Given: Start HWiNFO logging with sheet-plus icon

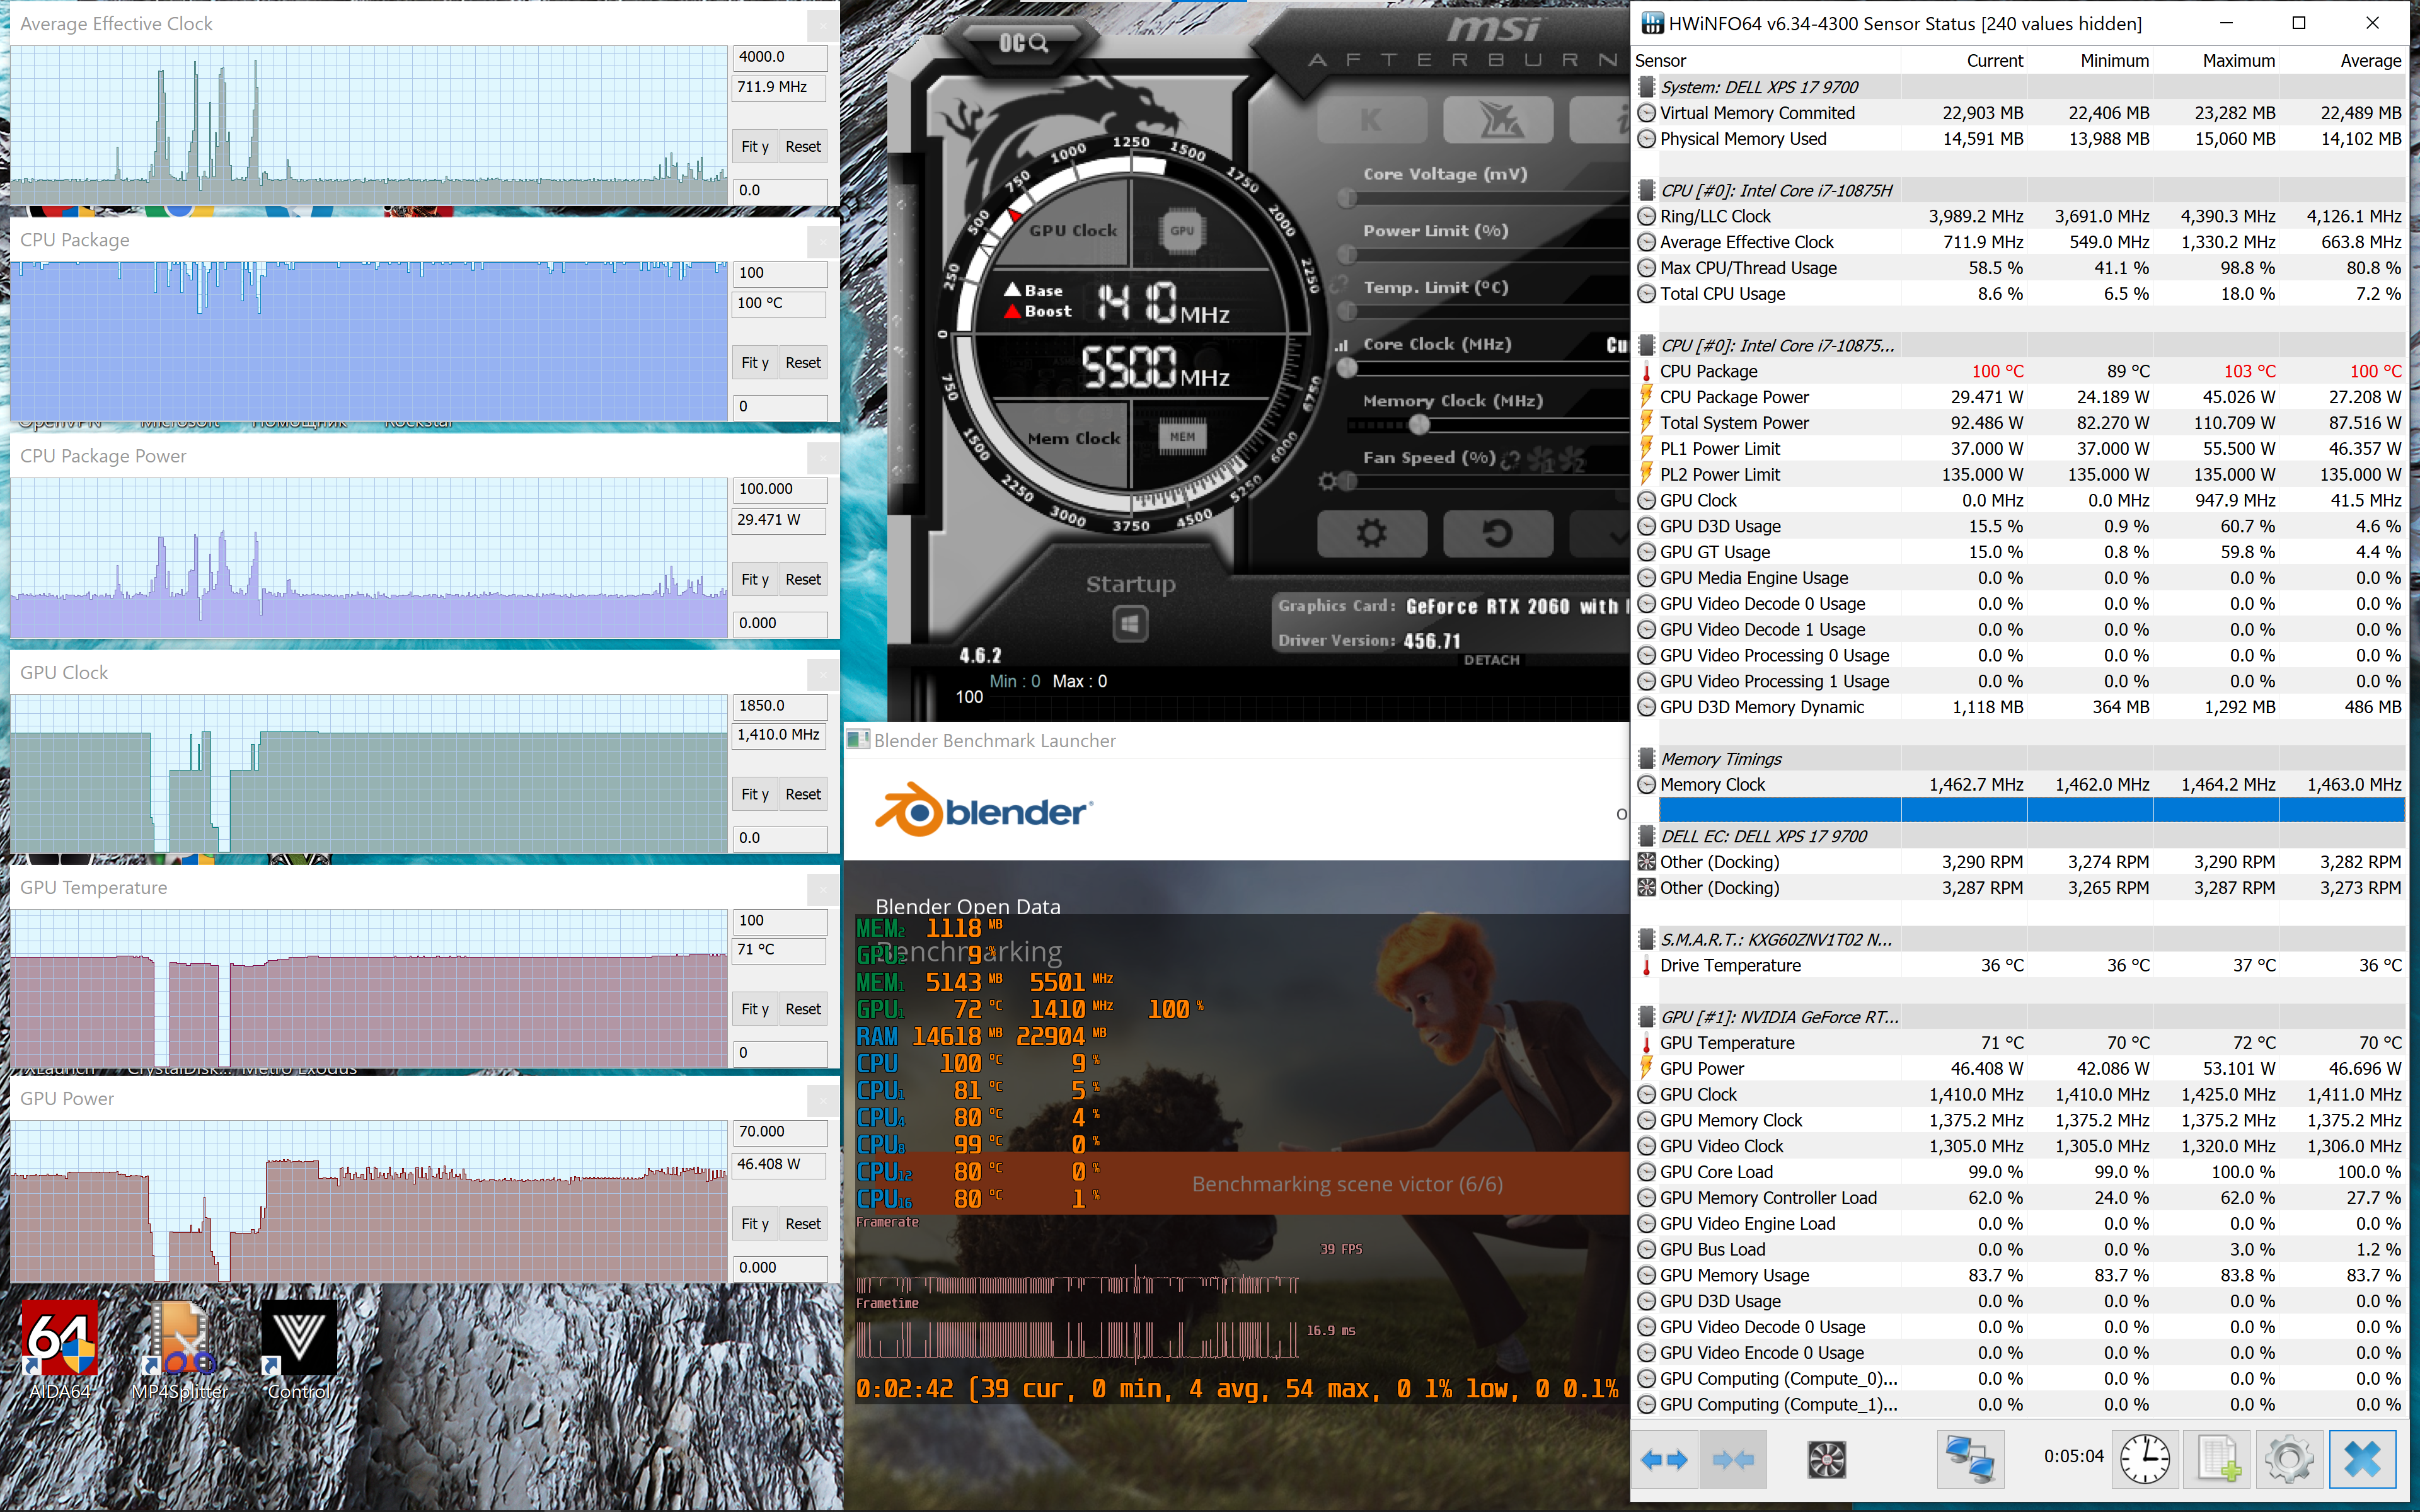Looking at the screenshot, I should pos(2218,1460).
